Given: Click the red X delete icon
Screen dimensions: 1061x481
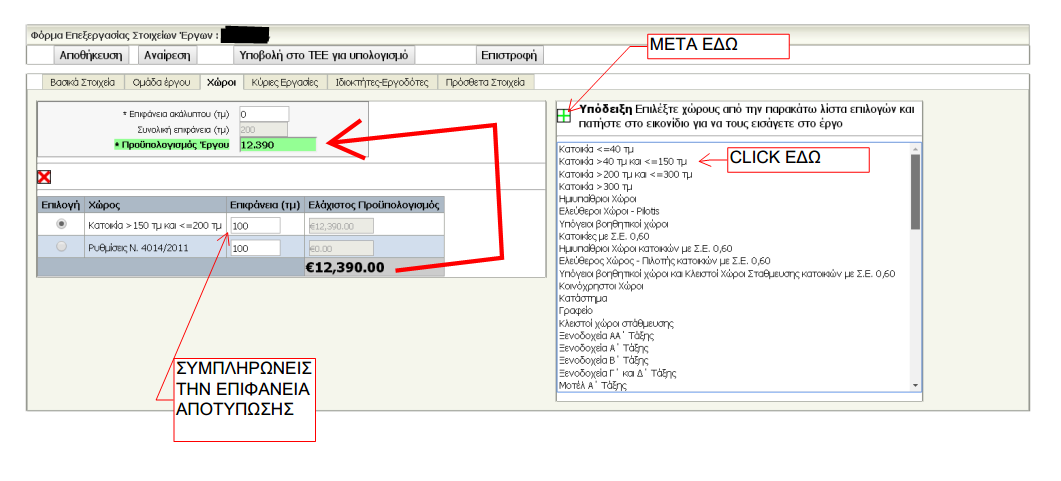Looking at the screenshot, I should click(x=43, y=177).
